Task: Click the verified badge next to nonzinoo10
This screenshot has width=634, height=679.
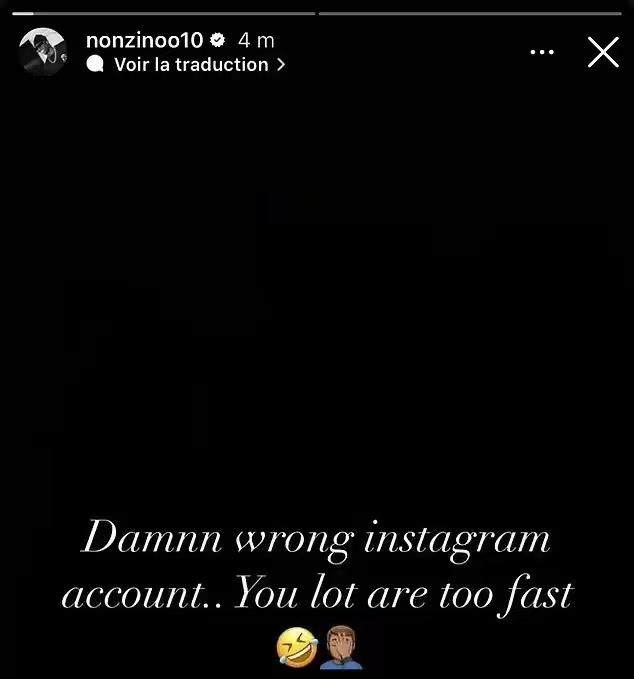Action: (217, 40)
